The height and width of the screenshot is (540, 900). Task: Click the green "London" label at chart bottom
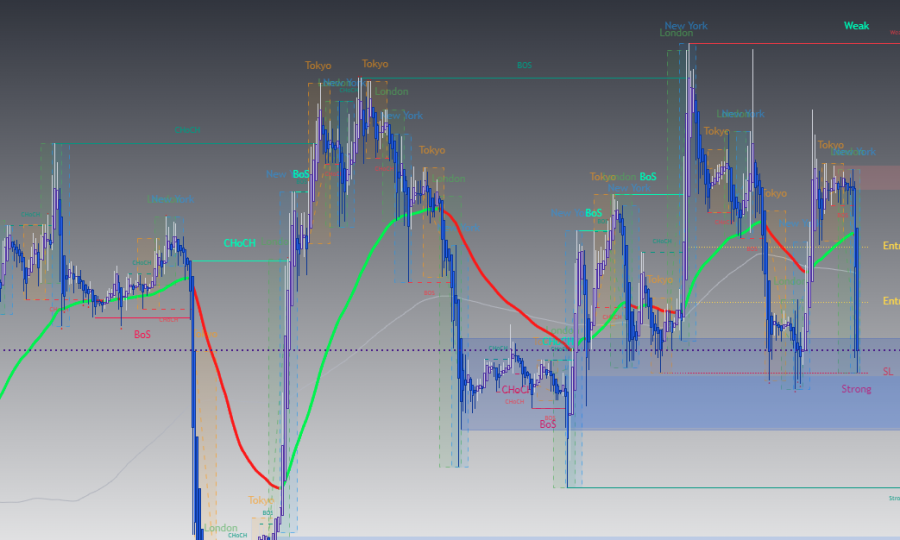click(x=221, y=528)
